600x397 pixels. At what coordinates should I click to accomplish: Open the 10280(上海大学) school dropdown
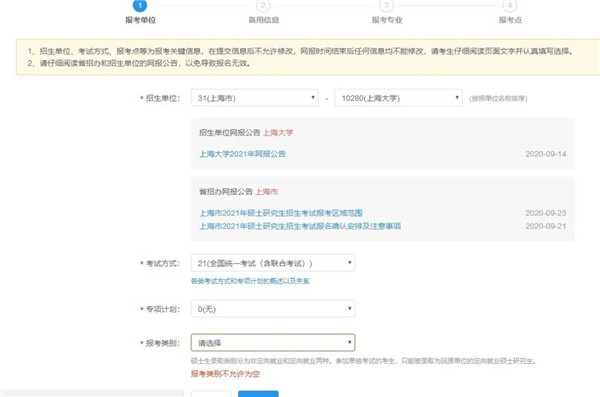click(398, 98)
